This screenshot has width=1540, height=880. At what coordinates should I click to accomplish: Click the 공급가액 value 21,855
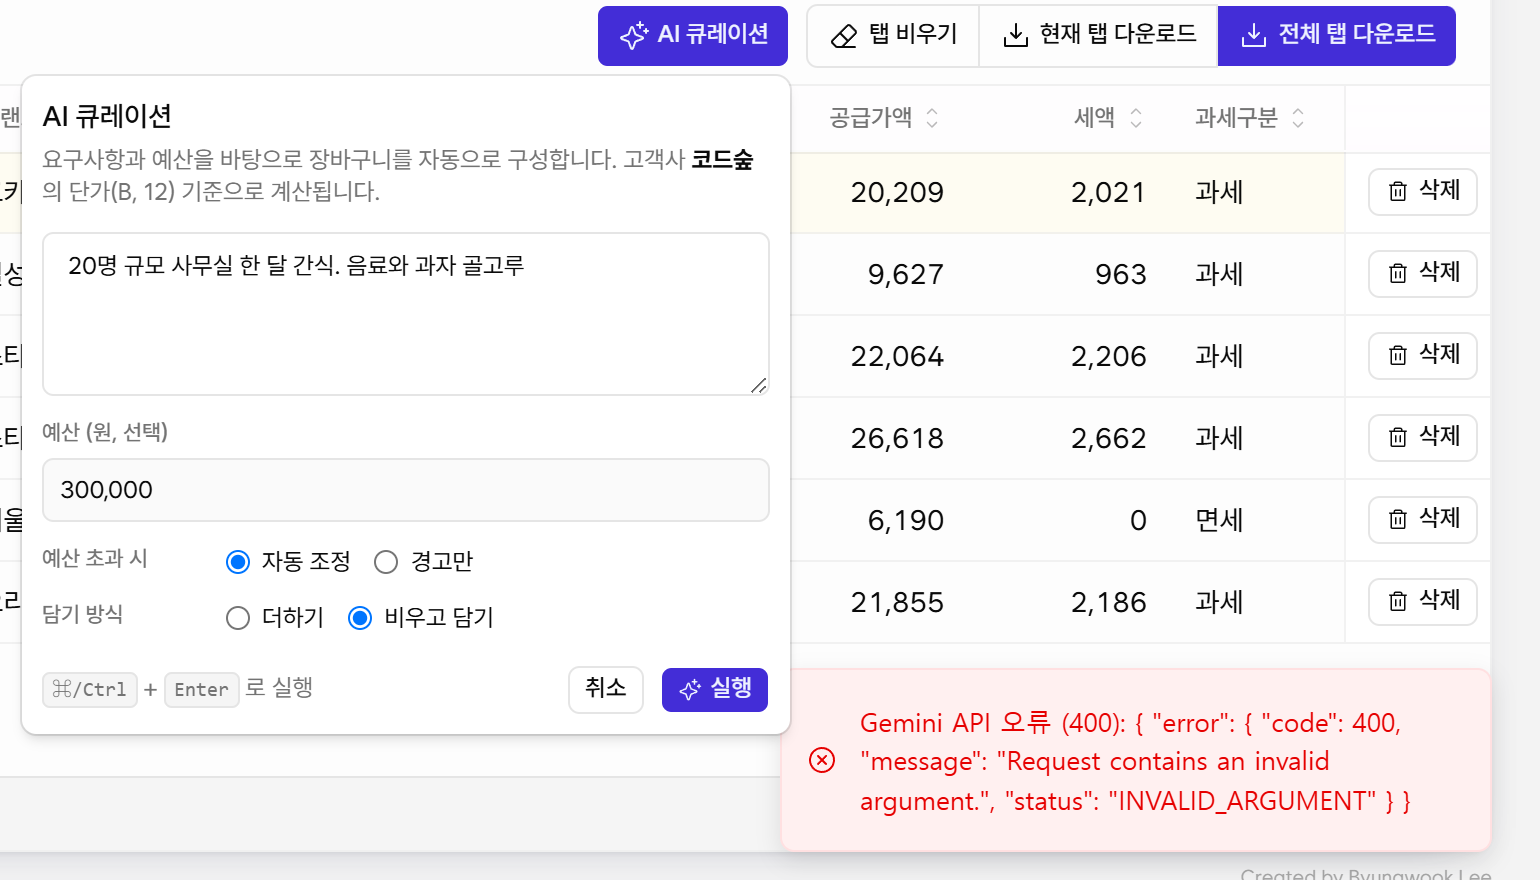click(x=897, y=602)
